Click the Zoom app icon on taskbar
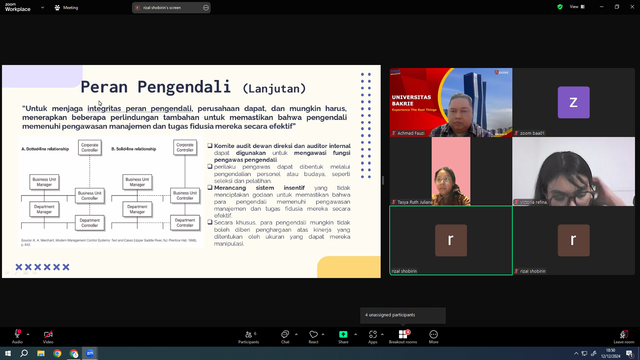Viewport: 640px width, 360px height. (90, 353)
